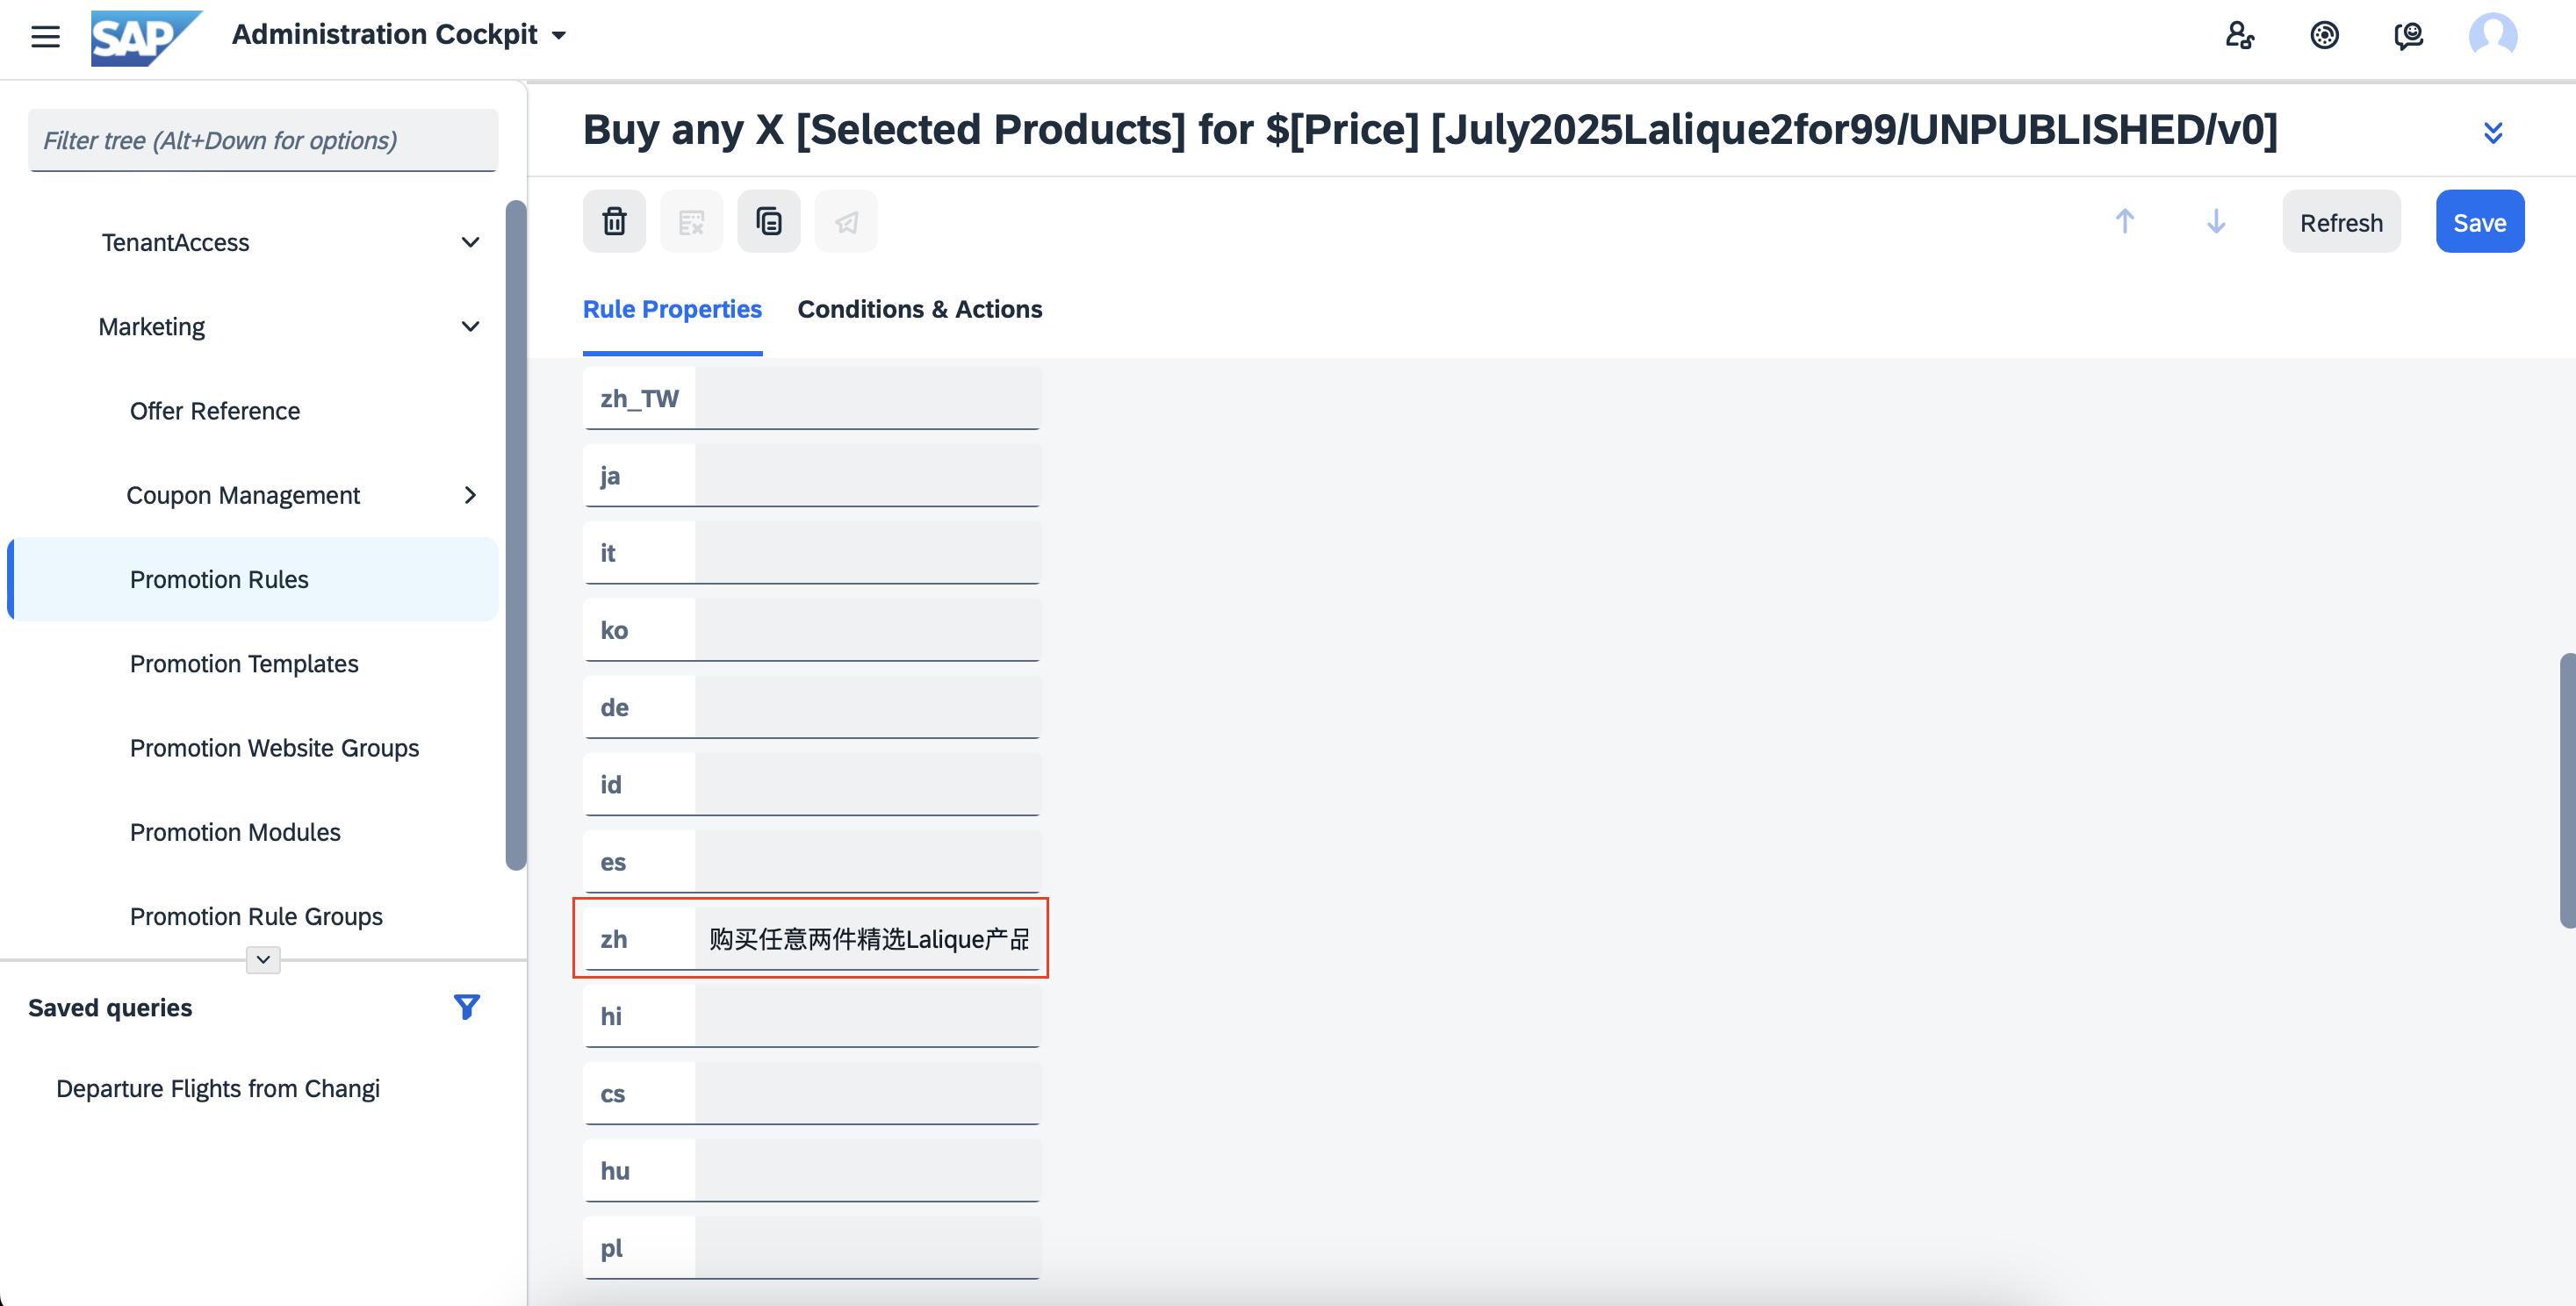Click the target/settings circle icon in header
Screen dimensions: 2576x1306
[x=2324, y=36]
